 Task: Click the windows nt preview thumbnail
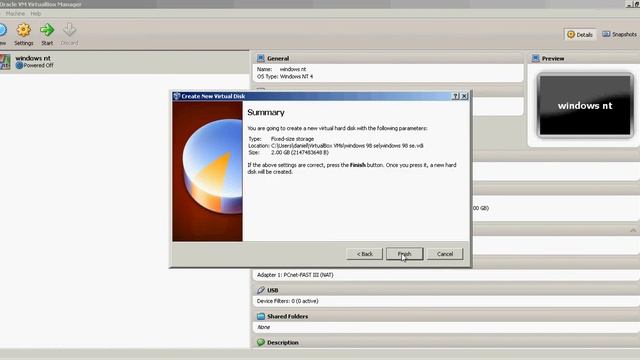coord(585,105)
